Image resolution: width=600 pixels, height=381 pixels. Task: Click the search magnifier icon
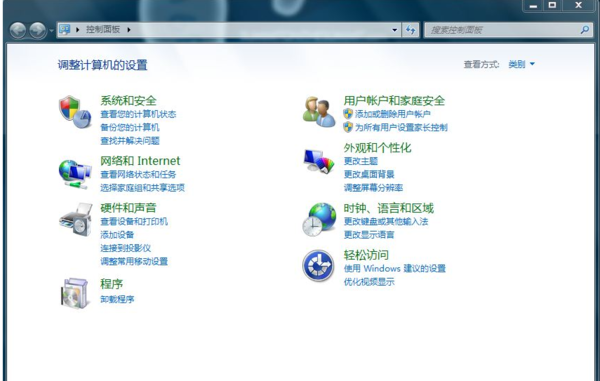584,29
